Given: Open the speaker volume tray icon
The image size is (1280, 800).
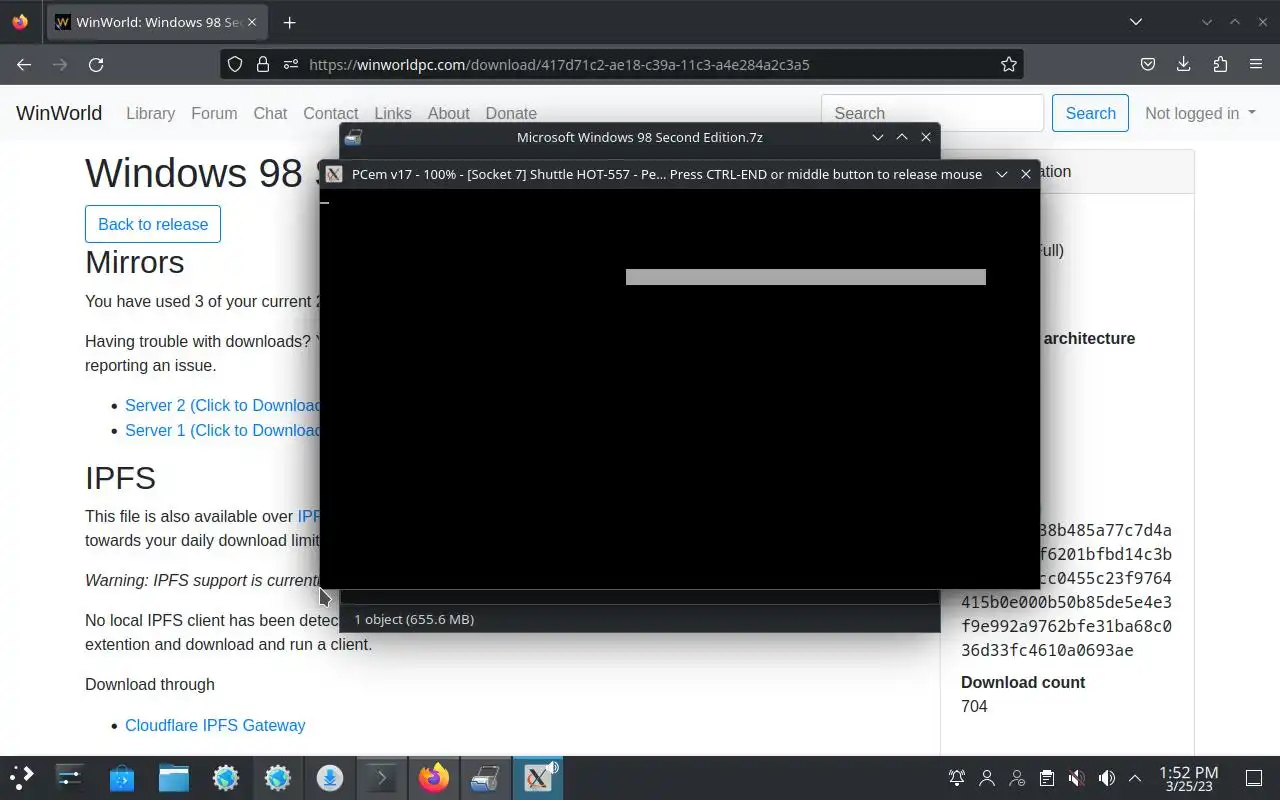Looking at the screenshot, I should [x=1106, y=778].
